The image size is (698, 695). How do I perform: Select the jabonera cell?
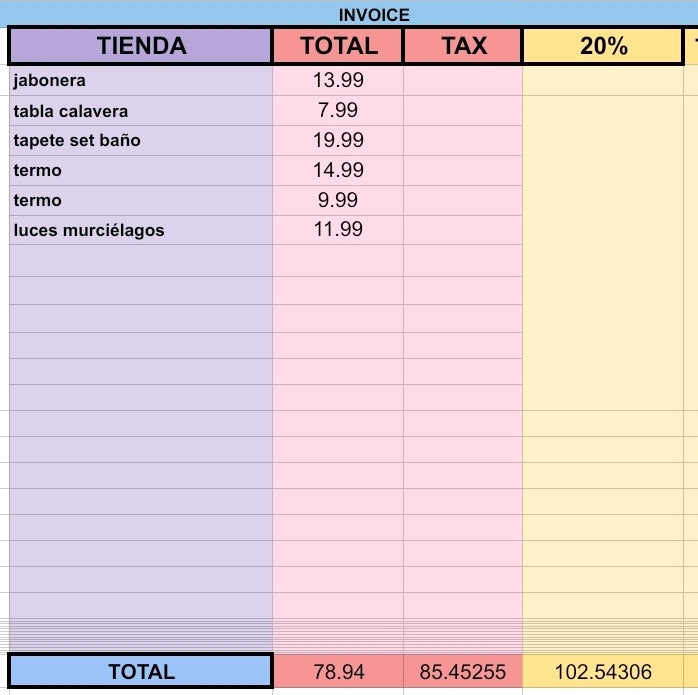click(x=141, y=81)
